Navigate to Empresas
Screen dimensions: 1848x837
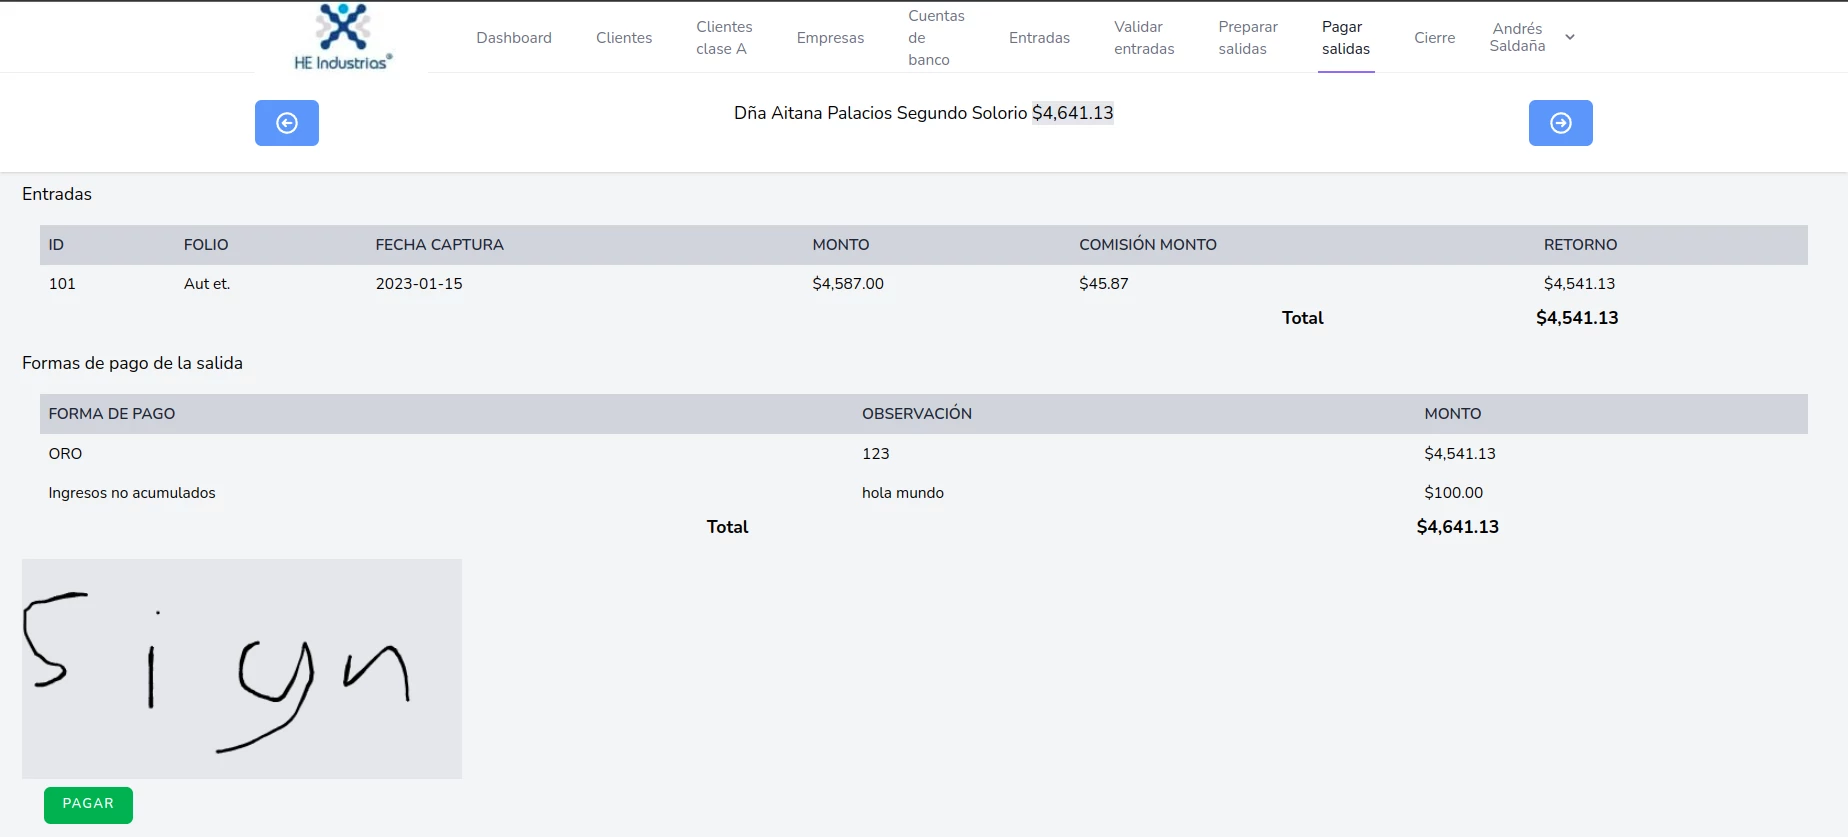pos(829,38)
